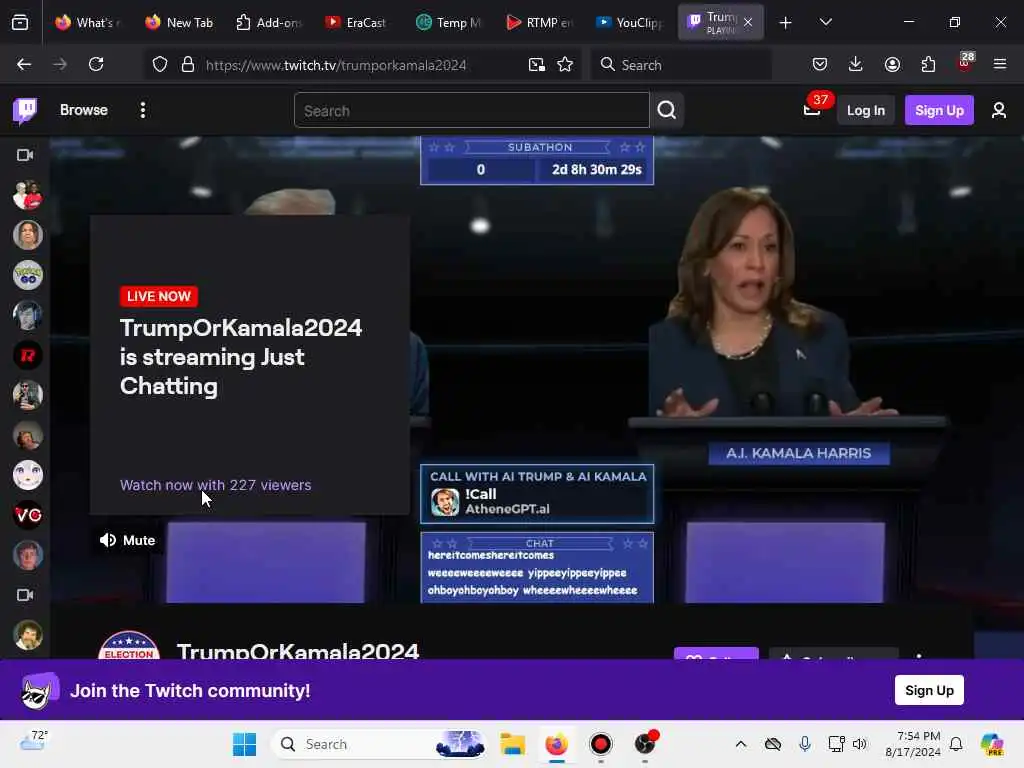Image resolution: width=1024 pixels, height=768 pixels.
Task: Click the Twitch search magnifier button
Action: [666, 110]
